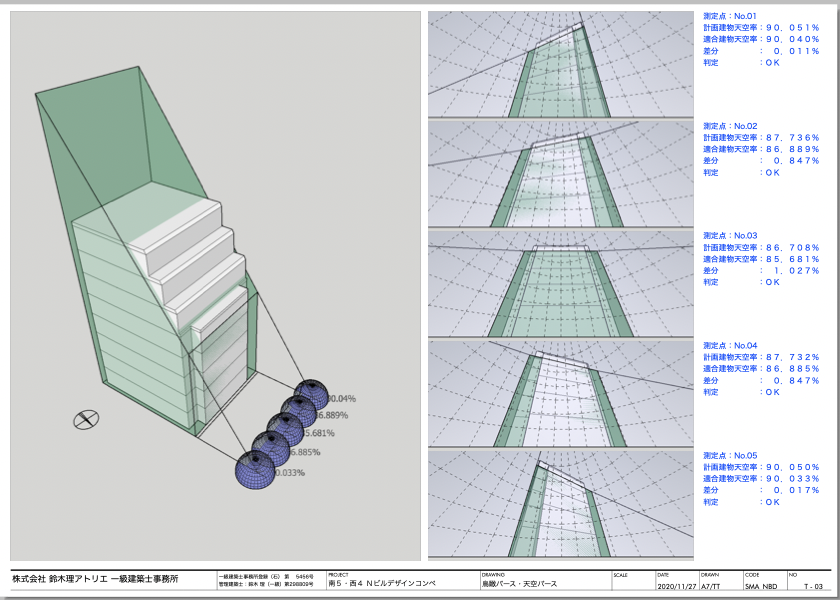The height and width of the screenshot is (600, 840).
Task: Click the 測定点：No.05 heading text
Action: (730, 455)
